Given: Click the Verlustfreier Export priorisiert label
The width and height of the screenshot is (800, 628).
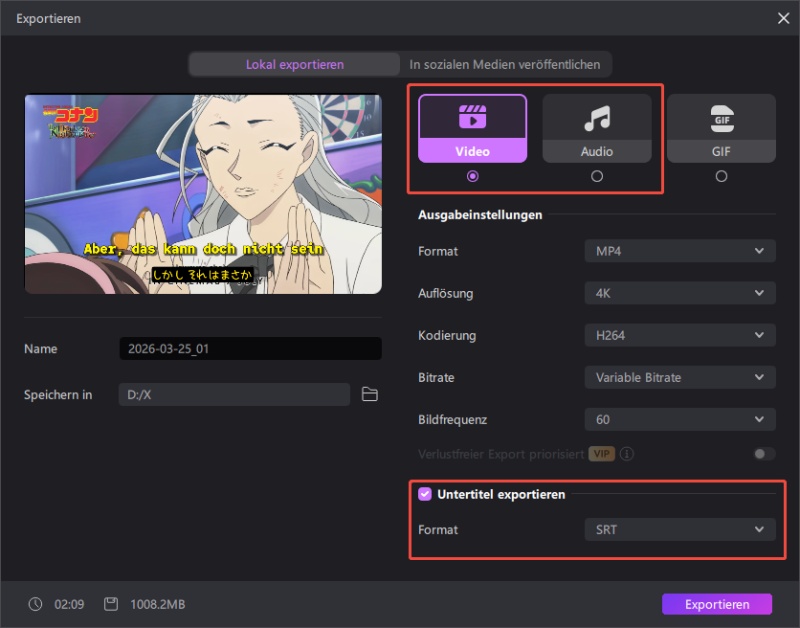Looking at the screenshot, I should click(501, 454).
